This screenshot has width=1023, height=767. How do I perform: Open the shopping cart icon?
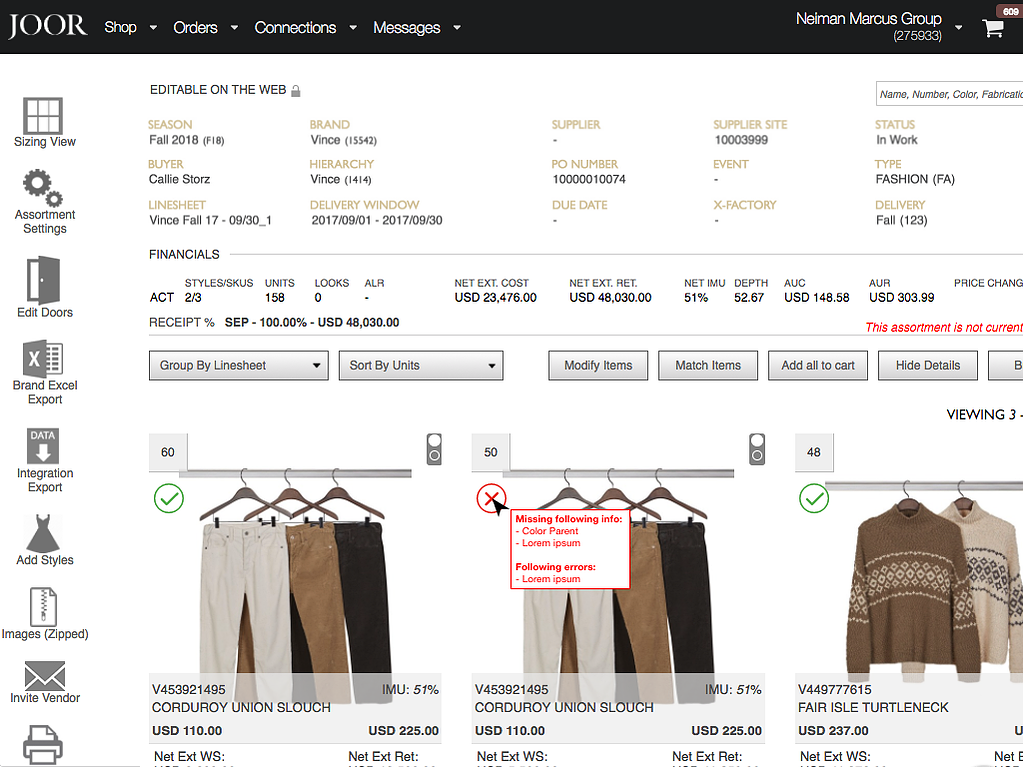point(993,28)
